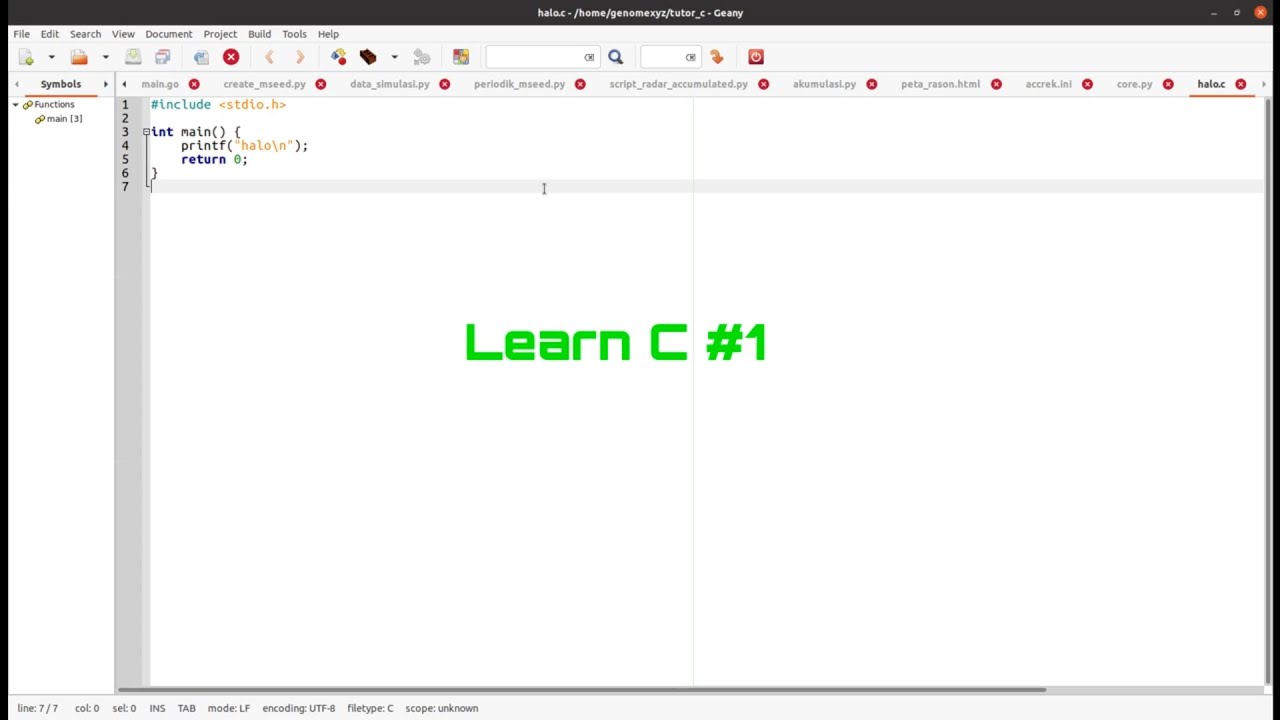1280x720 pixels.
Task: Clear the goto line field
Action: coord(690,57)
